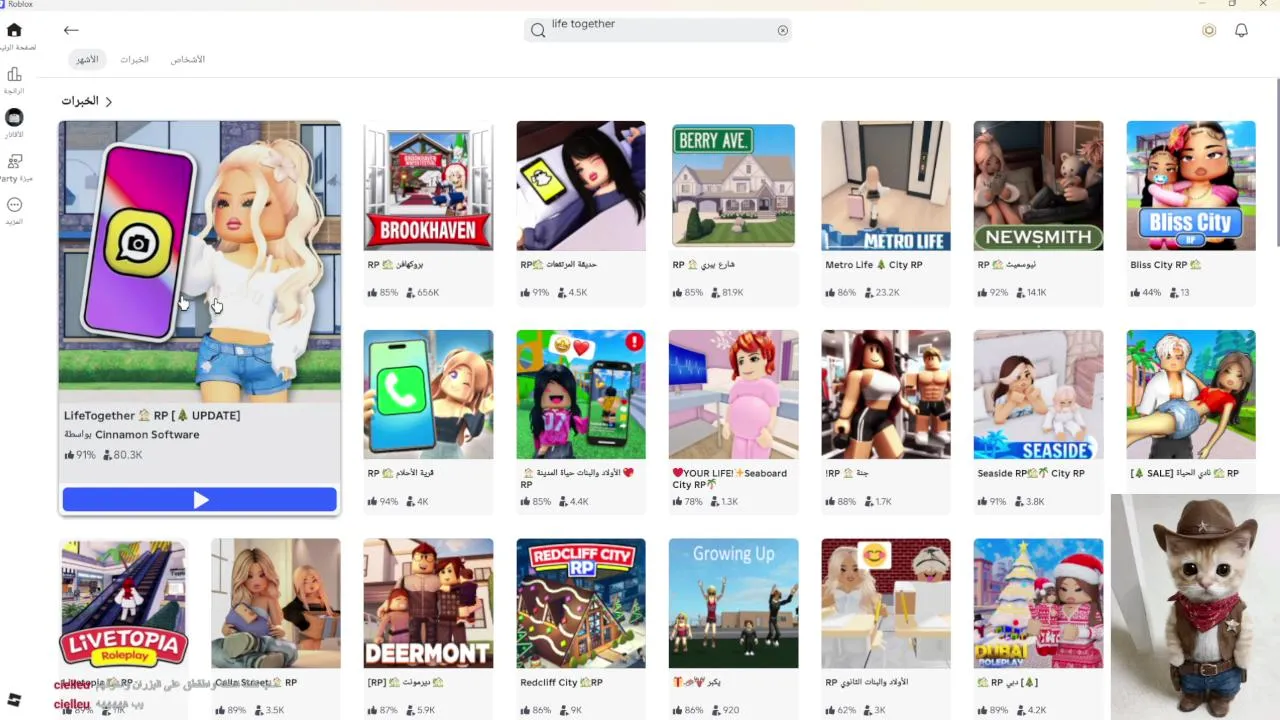Open the gym couple game thumbnail
Viewport: 1280px width, 720px height.
(886, 395)
